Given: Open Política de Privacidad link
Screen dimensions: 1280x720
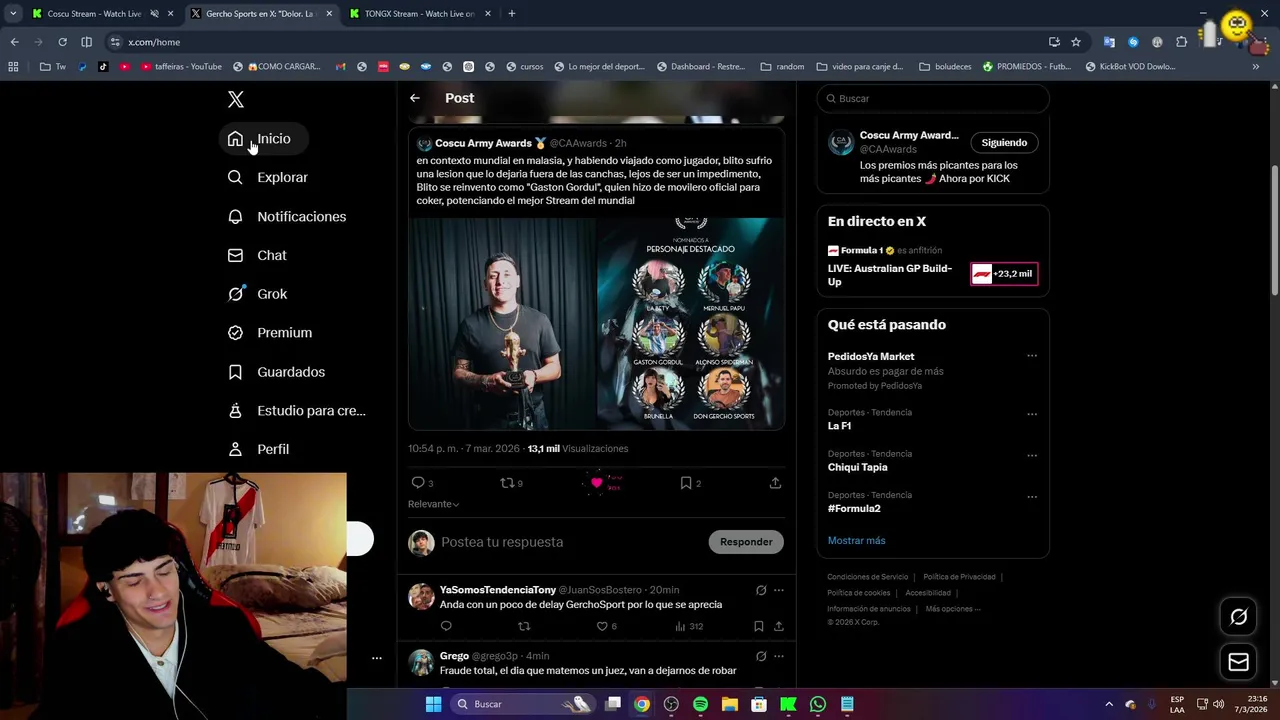Looking at the screenshot, I should point(959,577).
